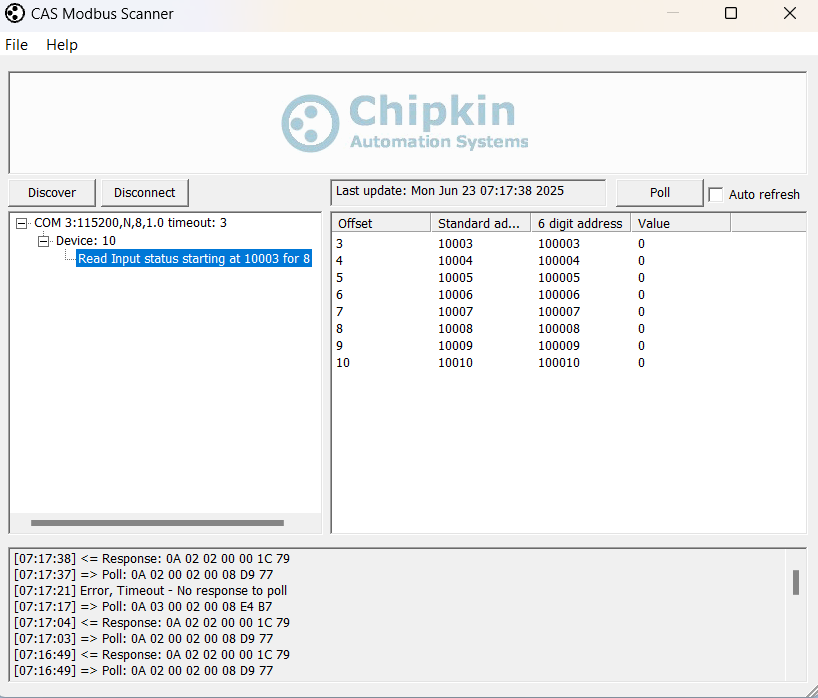Image resolution: width=818 pixels, height=698 pixels.
Task: Select the row with standard address 10005
Action: (x=569, y=278)
